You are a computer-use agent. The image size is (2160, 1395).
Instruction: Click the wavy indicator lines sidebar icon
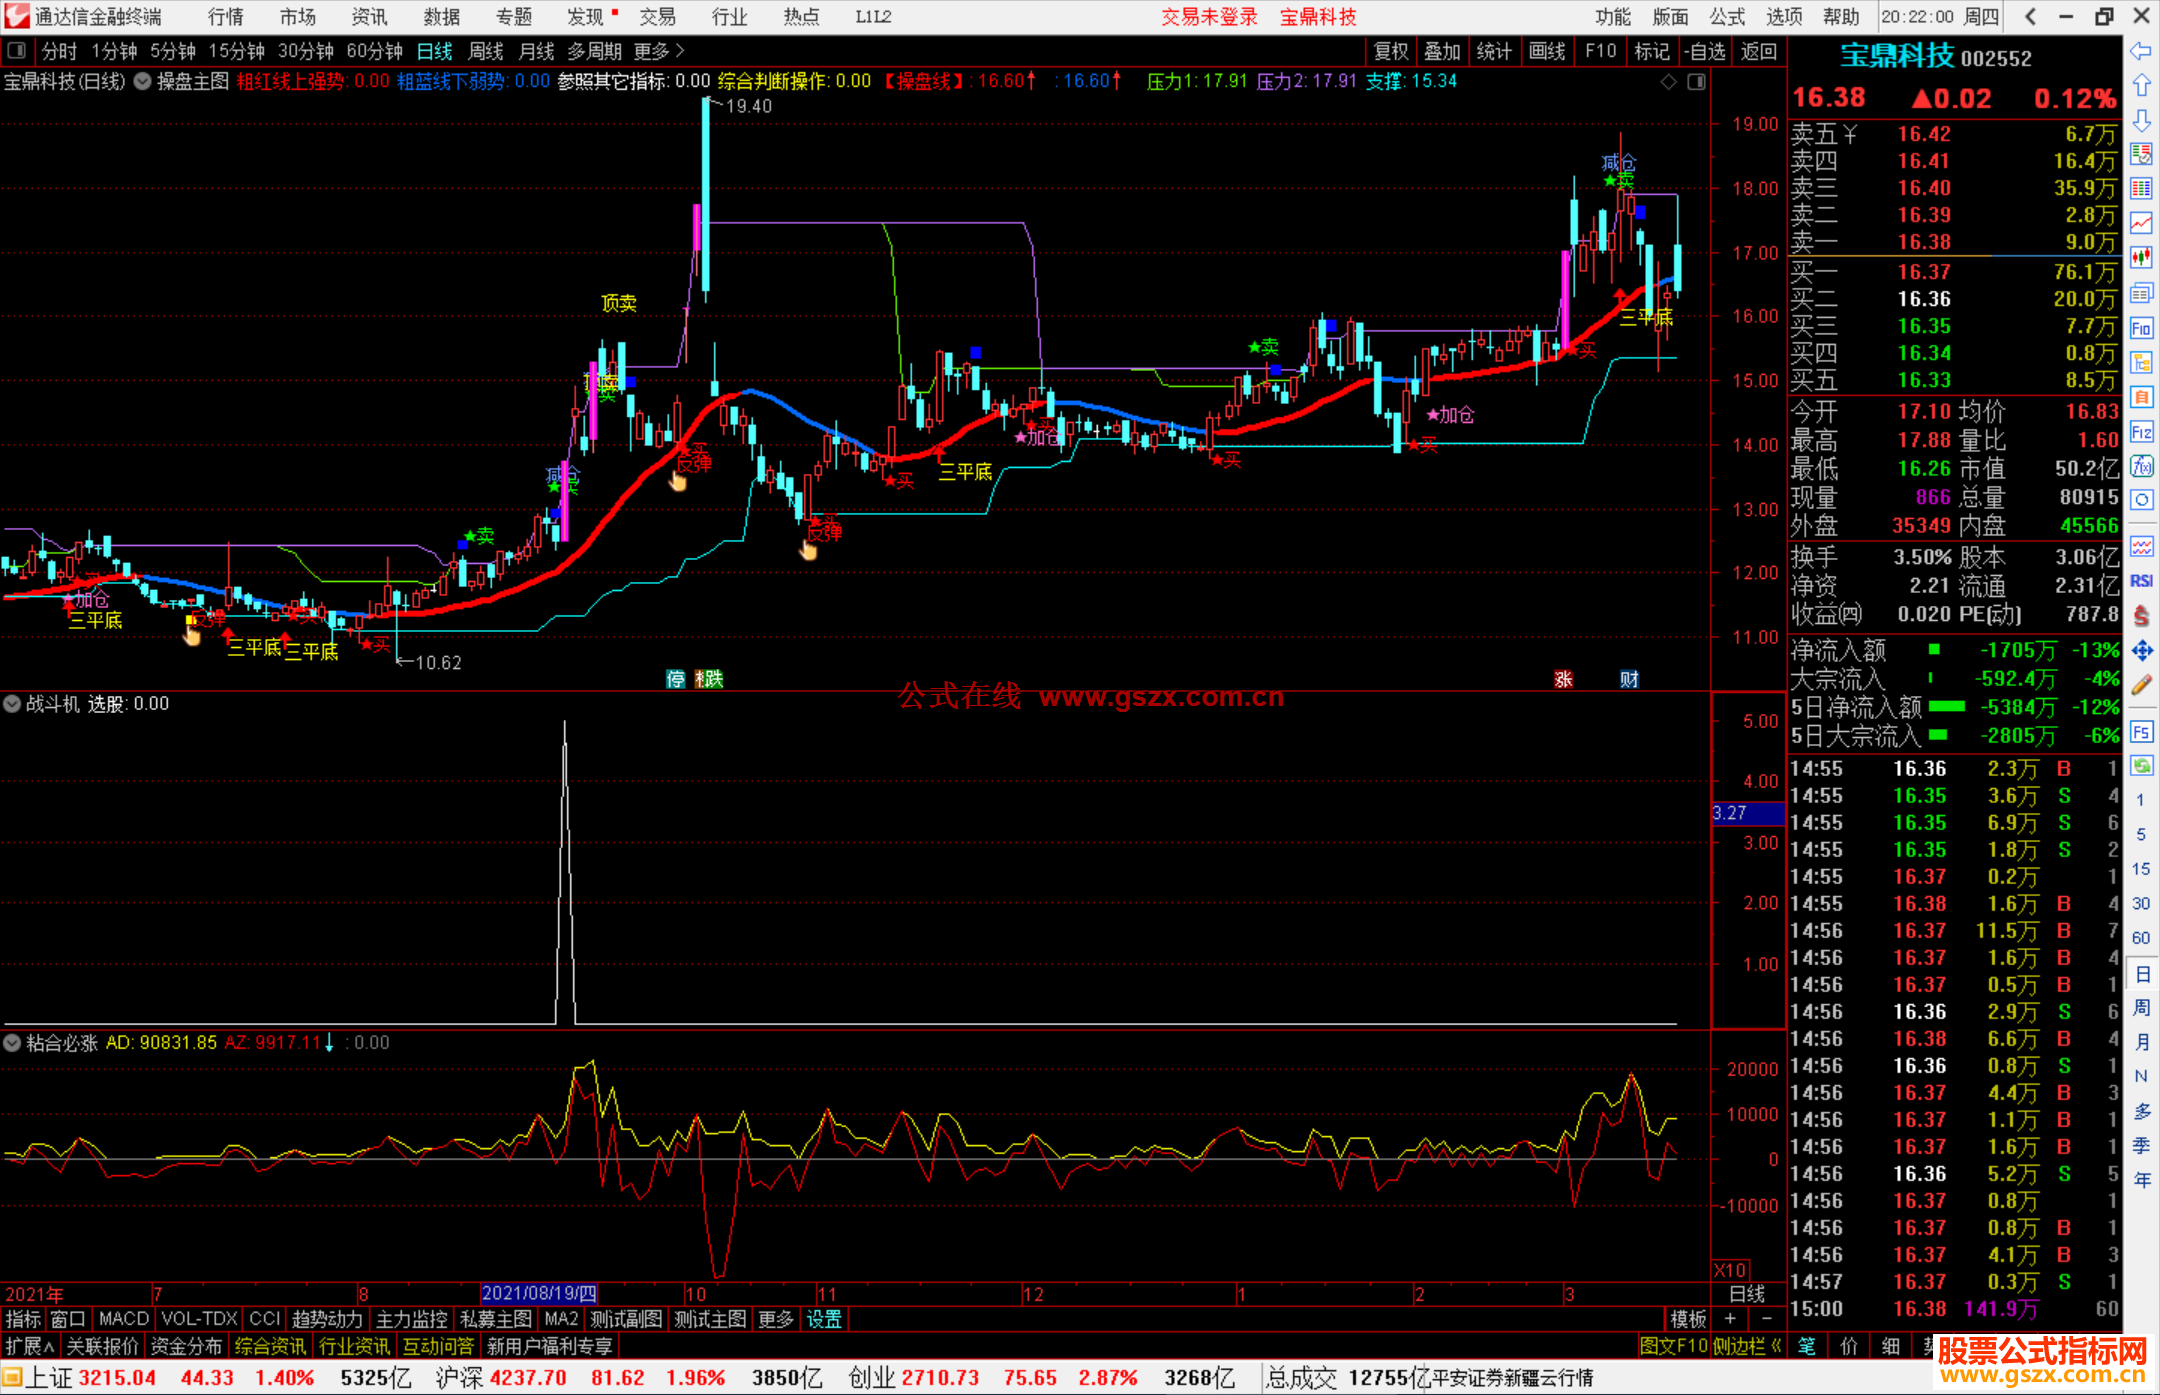click(2141, 546)
